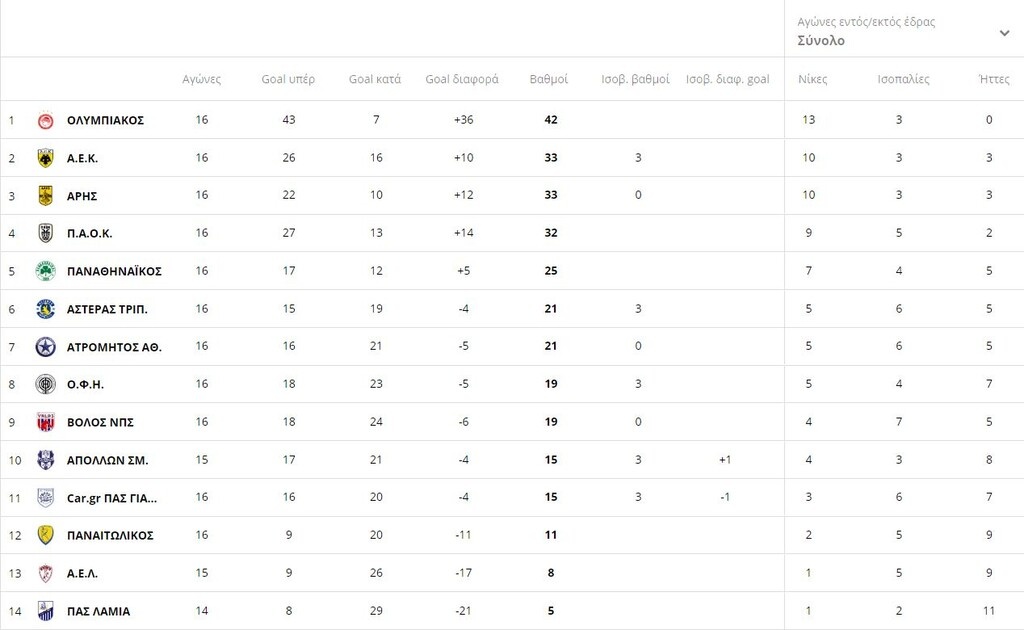Click the Panathinaikos green crest icon

click(x=45, y=271)
